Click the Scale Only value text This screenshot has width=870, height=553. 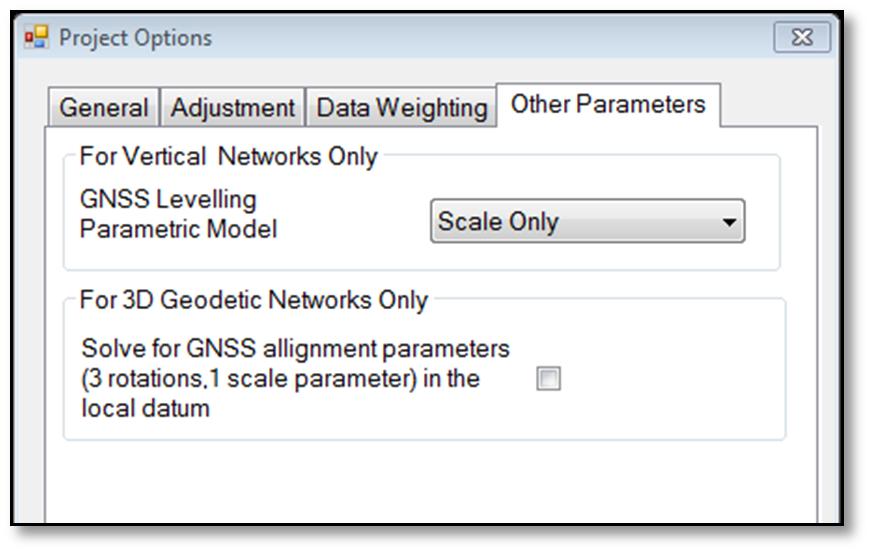pyautogui.click(x=498, y=222)
